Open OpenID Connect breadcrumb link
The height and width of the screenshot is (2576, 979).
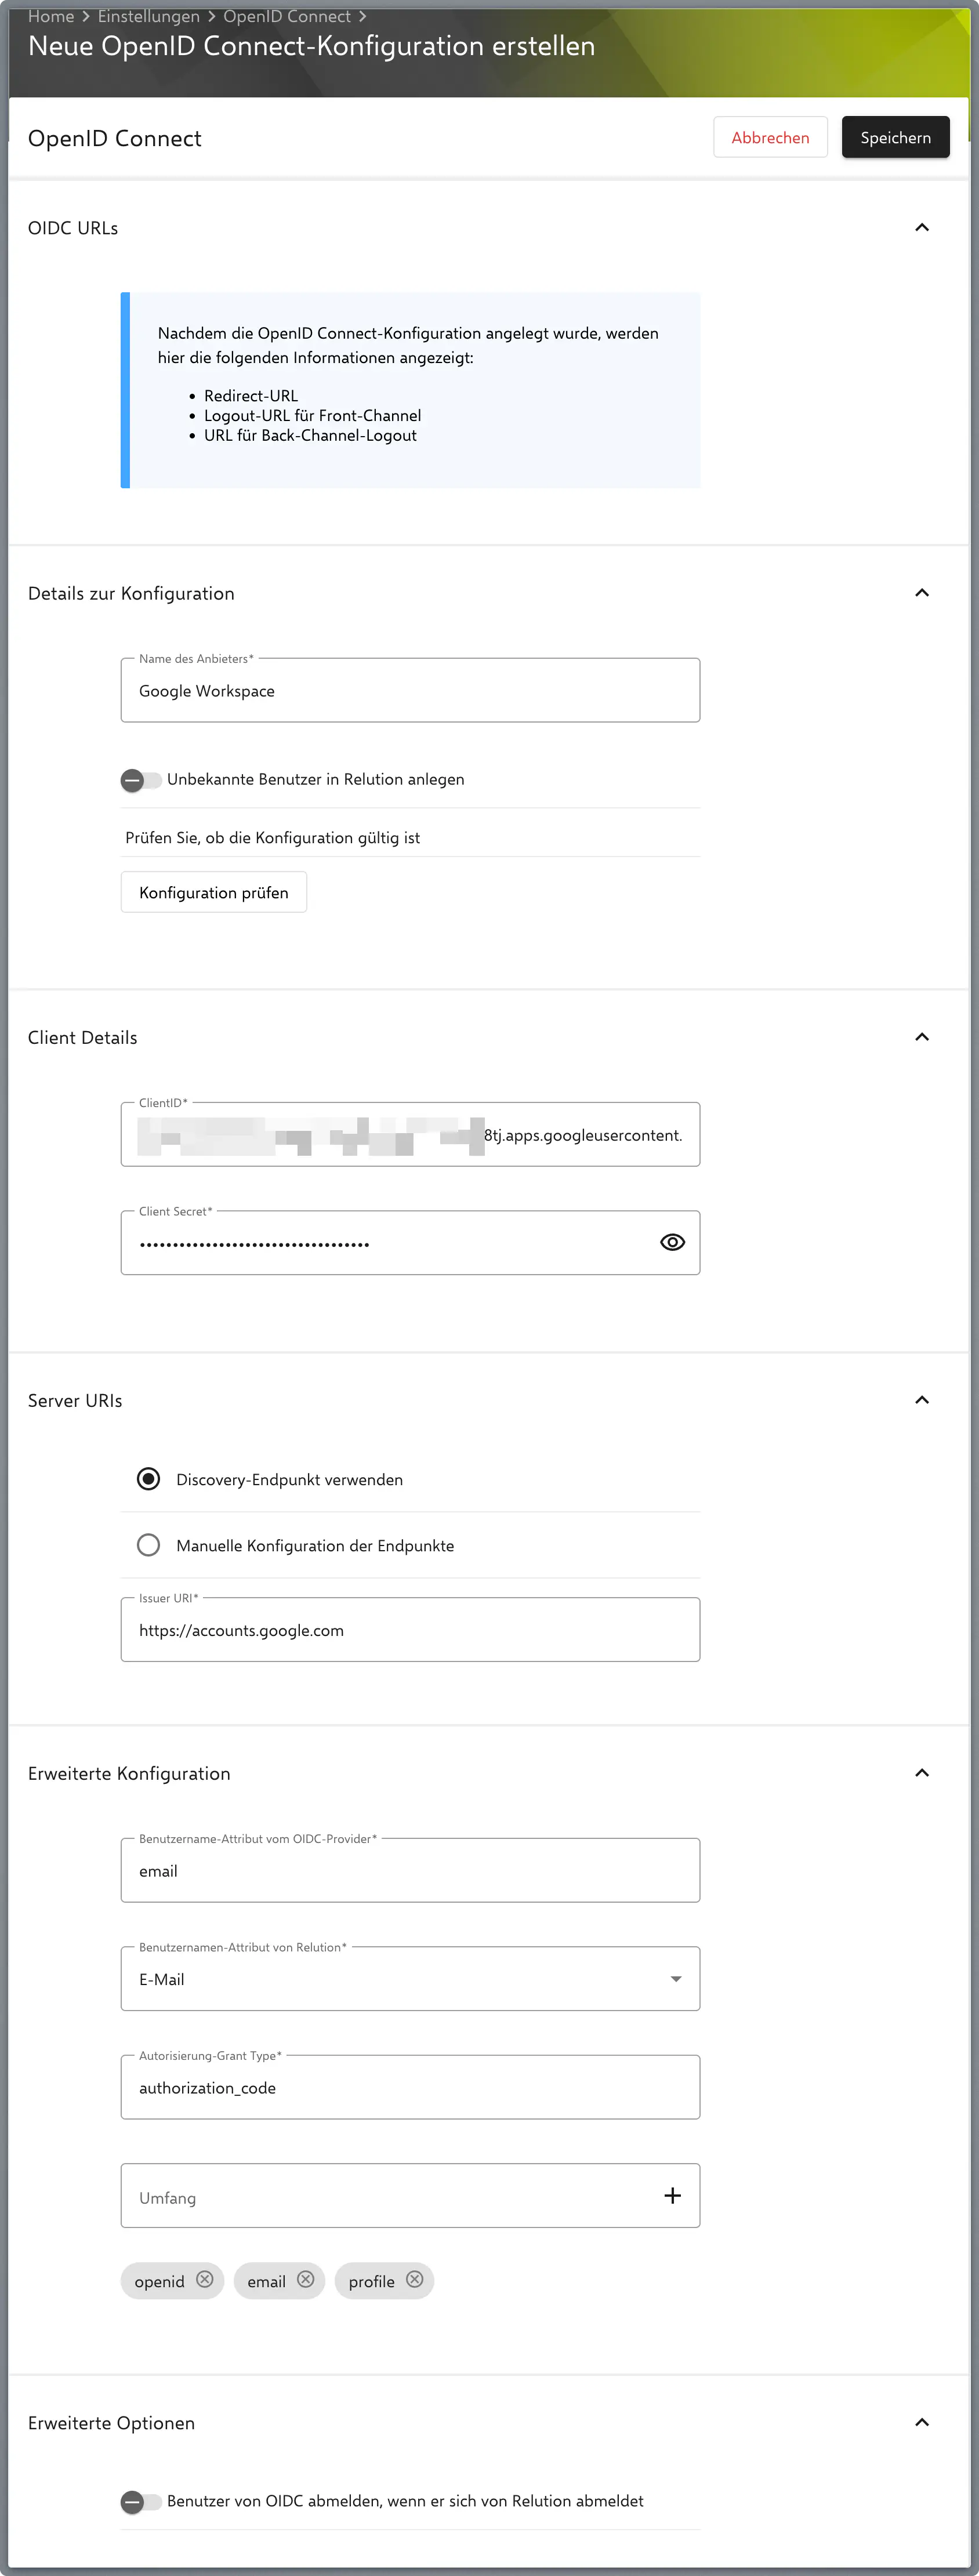point(287,16)
